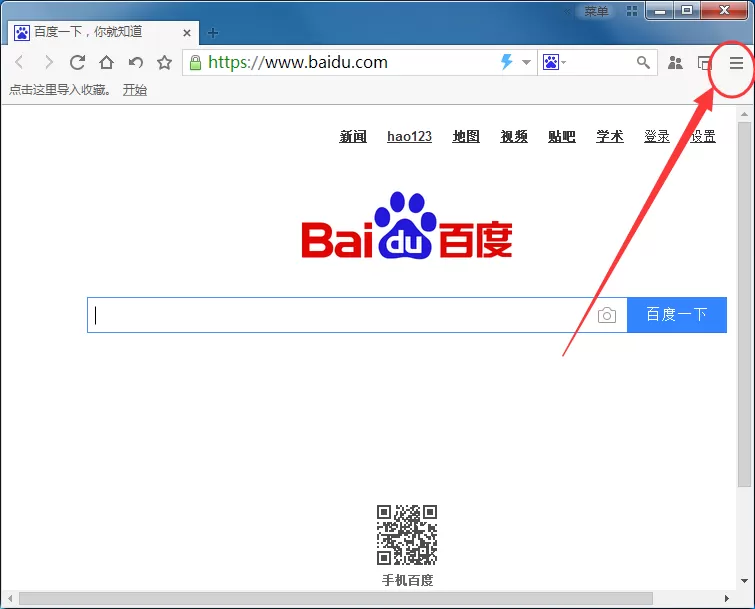
Task: Click the 点击这里导入收藏 text
Action: click(60, 90)
